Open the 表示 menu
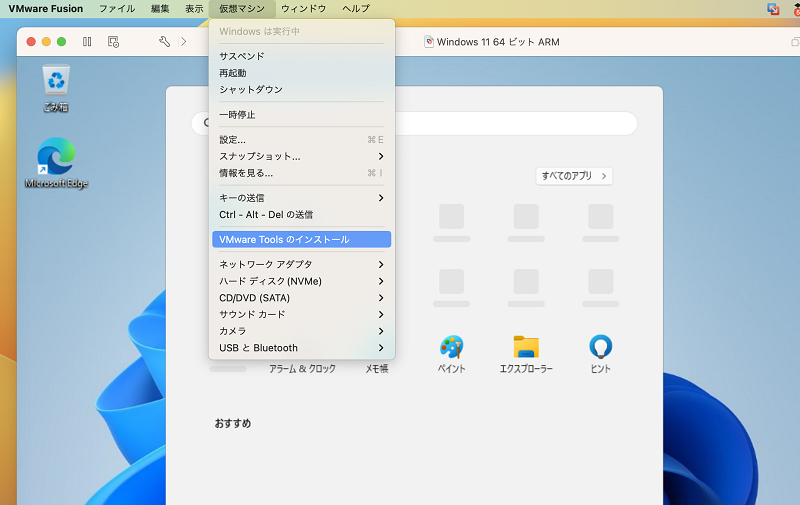800x505 pixels. [x=194, y=9]
